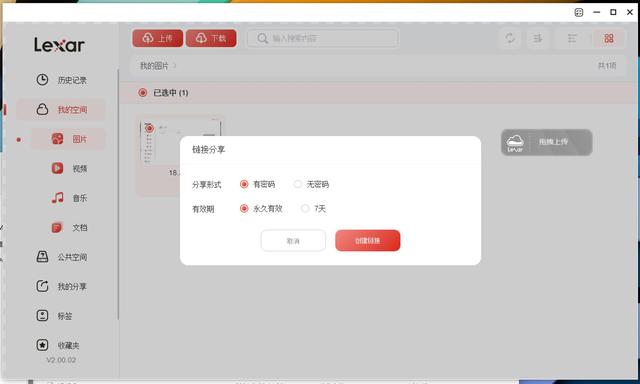
Task: Open the 视频 category
Action: (x=69, y=169)
